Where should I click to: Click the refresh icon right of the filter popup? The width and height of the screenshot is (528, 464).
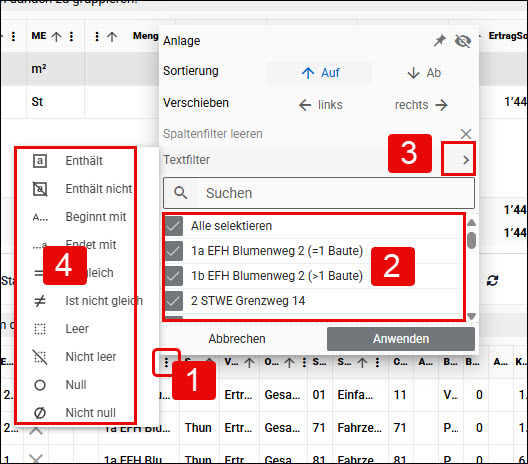click(493, 280)
